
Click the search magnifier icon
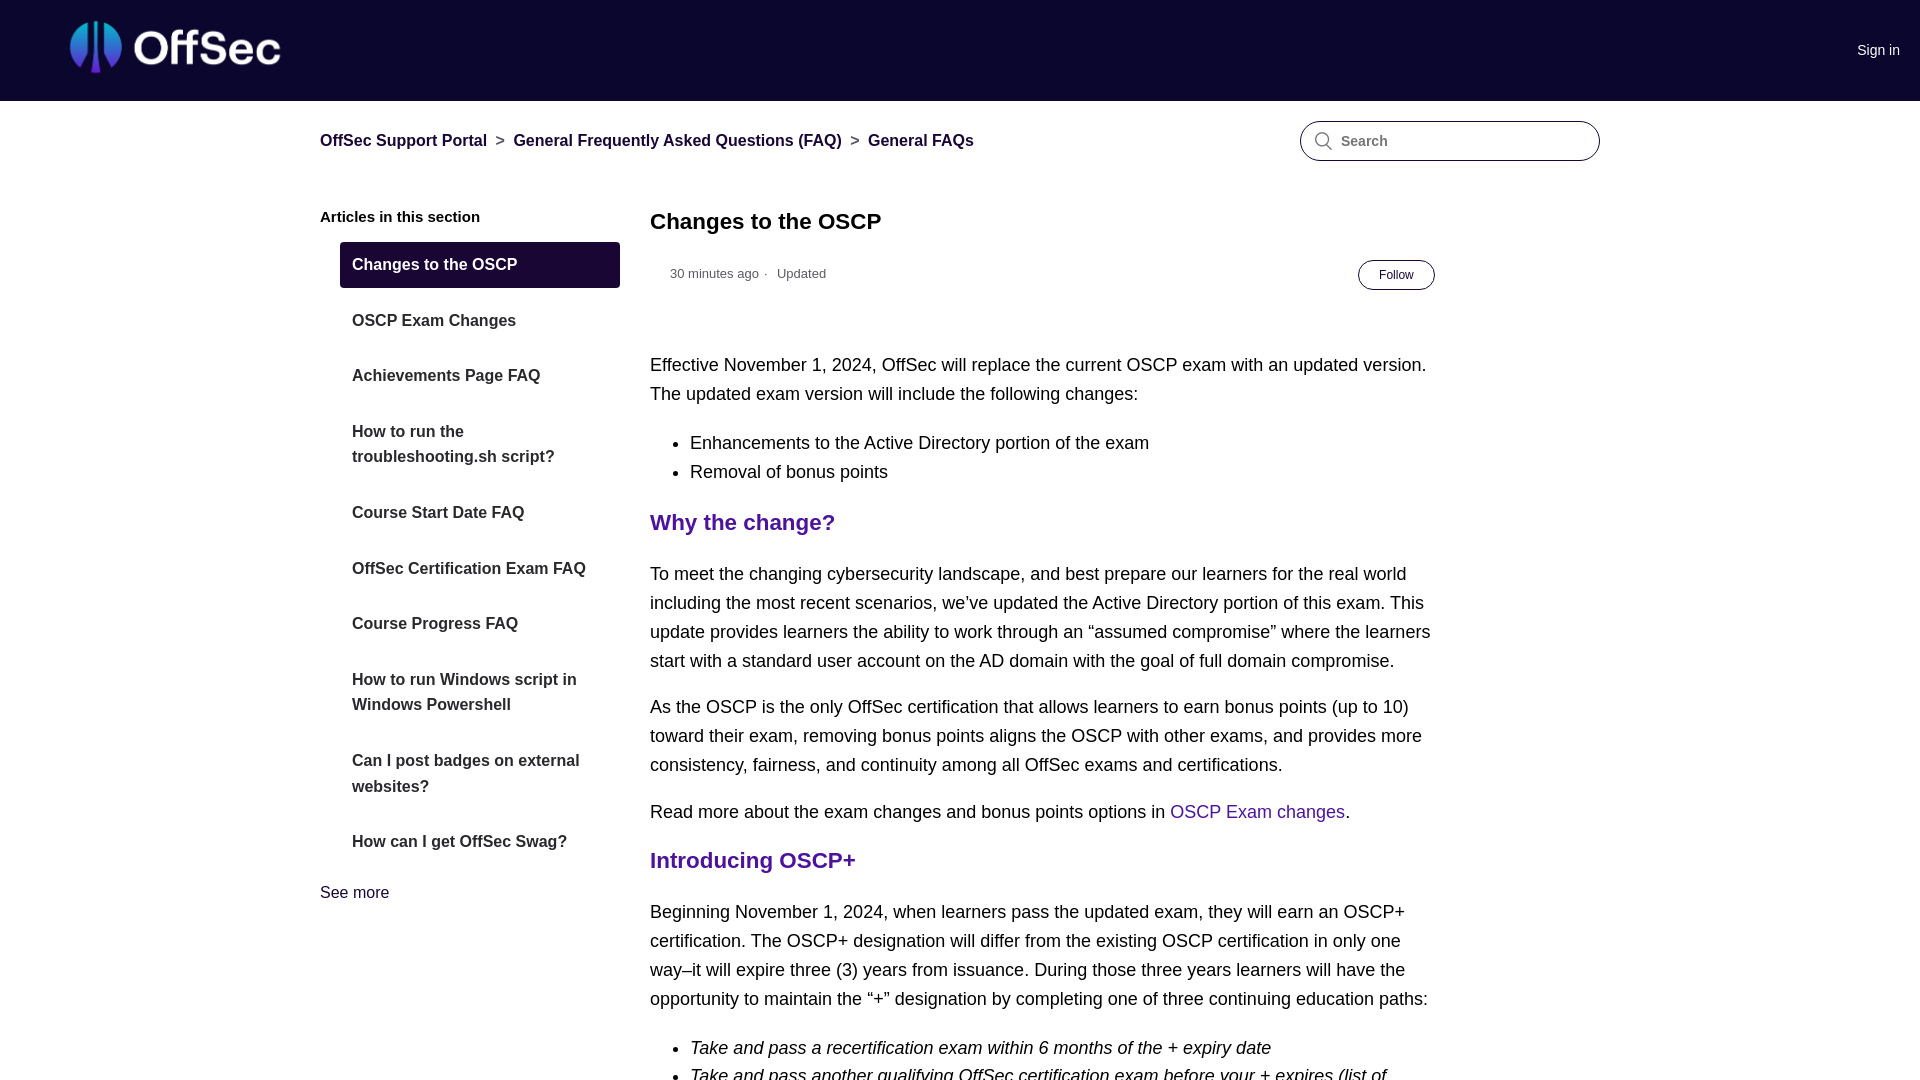1323,141
